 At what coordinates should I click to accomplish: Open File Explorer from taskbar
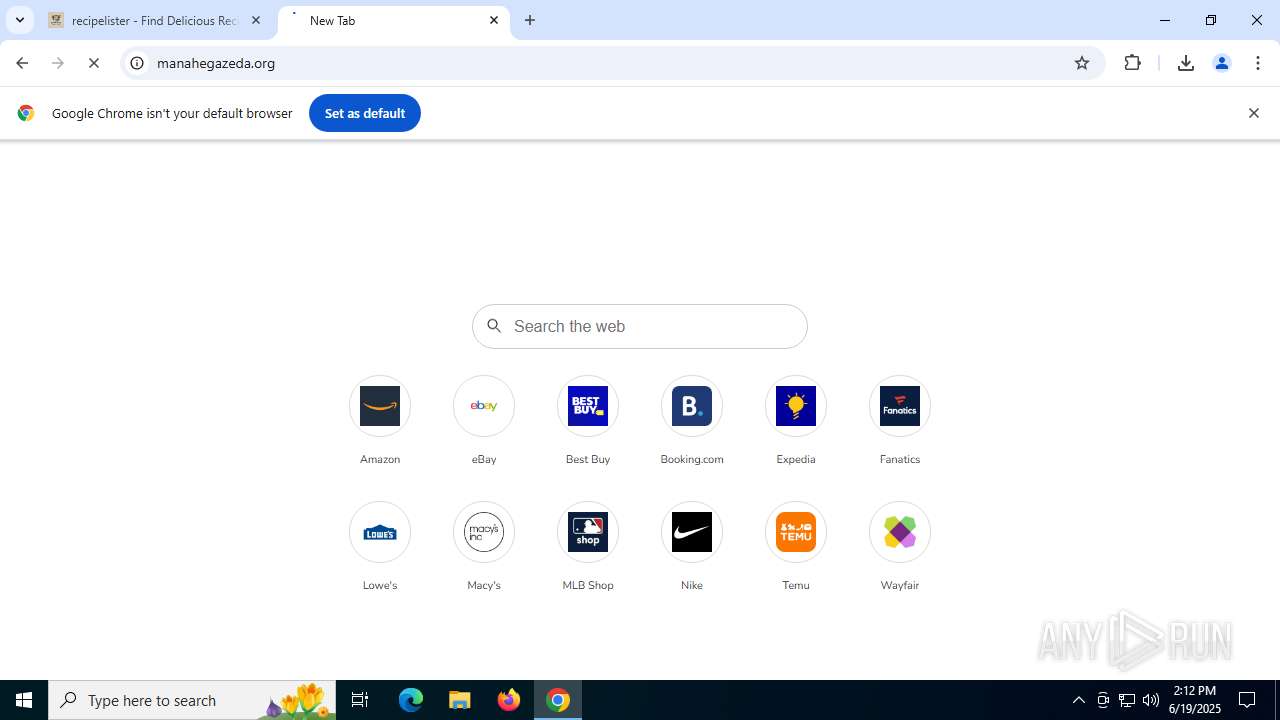coord(460,700)
